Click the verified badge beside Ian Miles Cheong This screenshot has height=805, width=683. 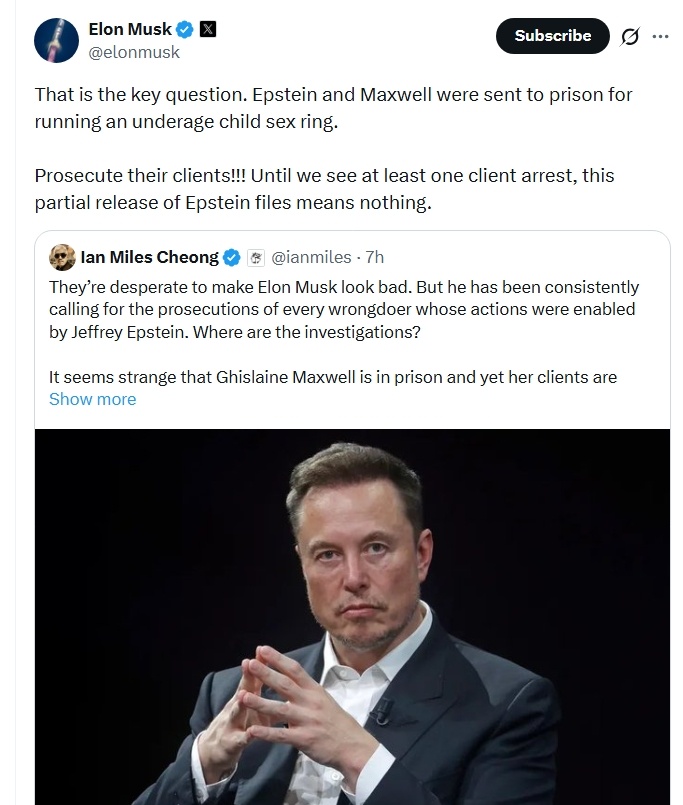tap(231, 258)
